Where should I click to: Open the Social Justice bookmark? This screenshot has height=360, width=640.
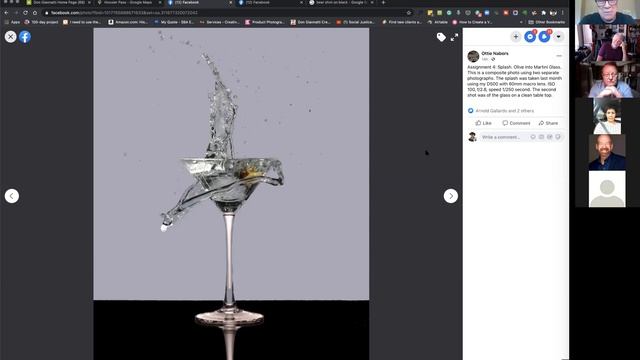tap(356, 22)
